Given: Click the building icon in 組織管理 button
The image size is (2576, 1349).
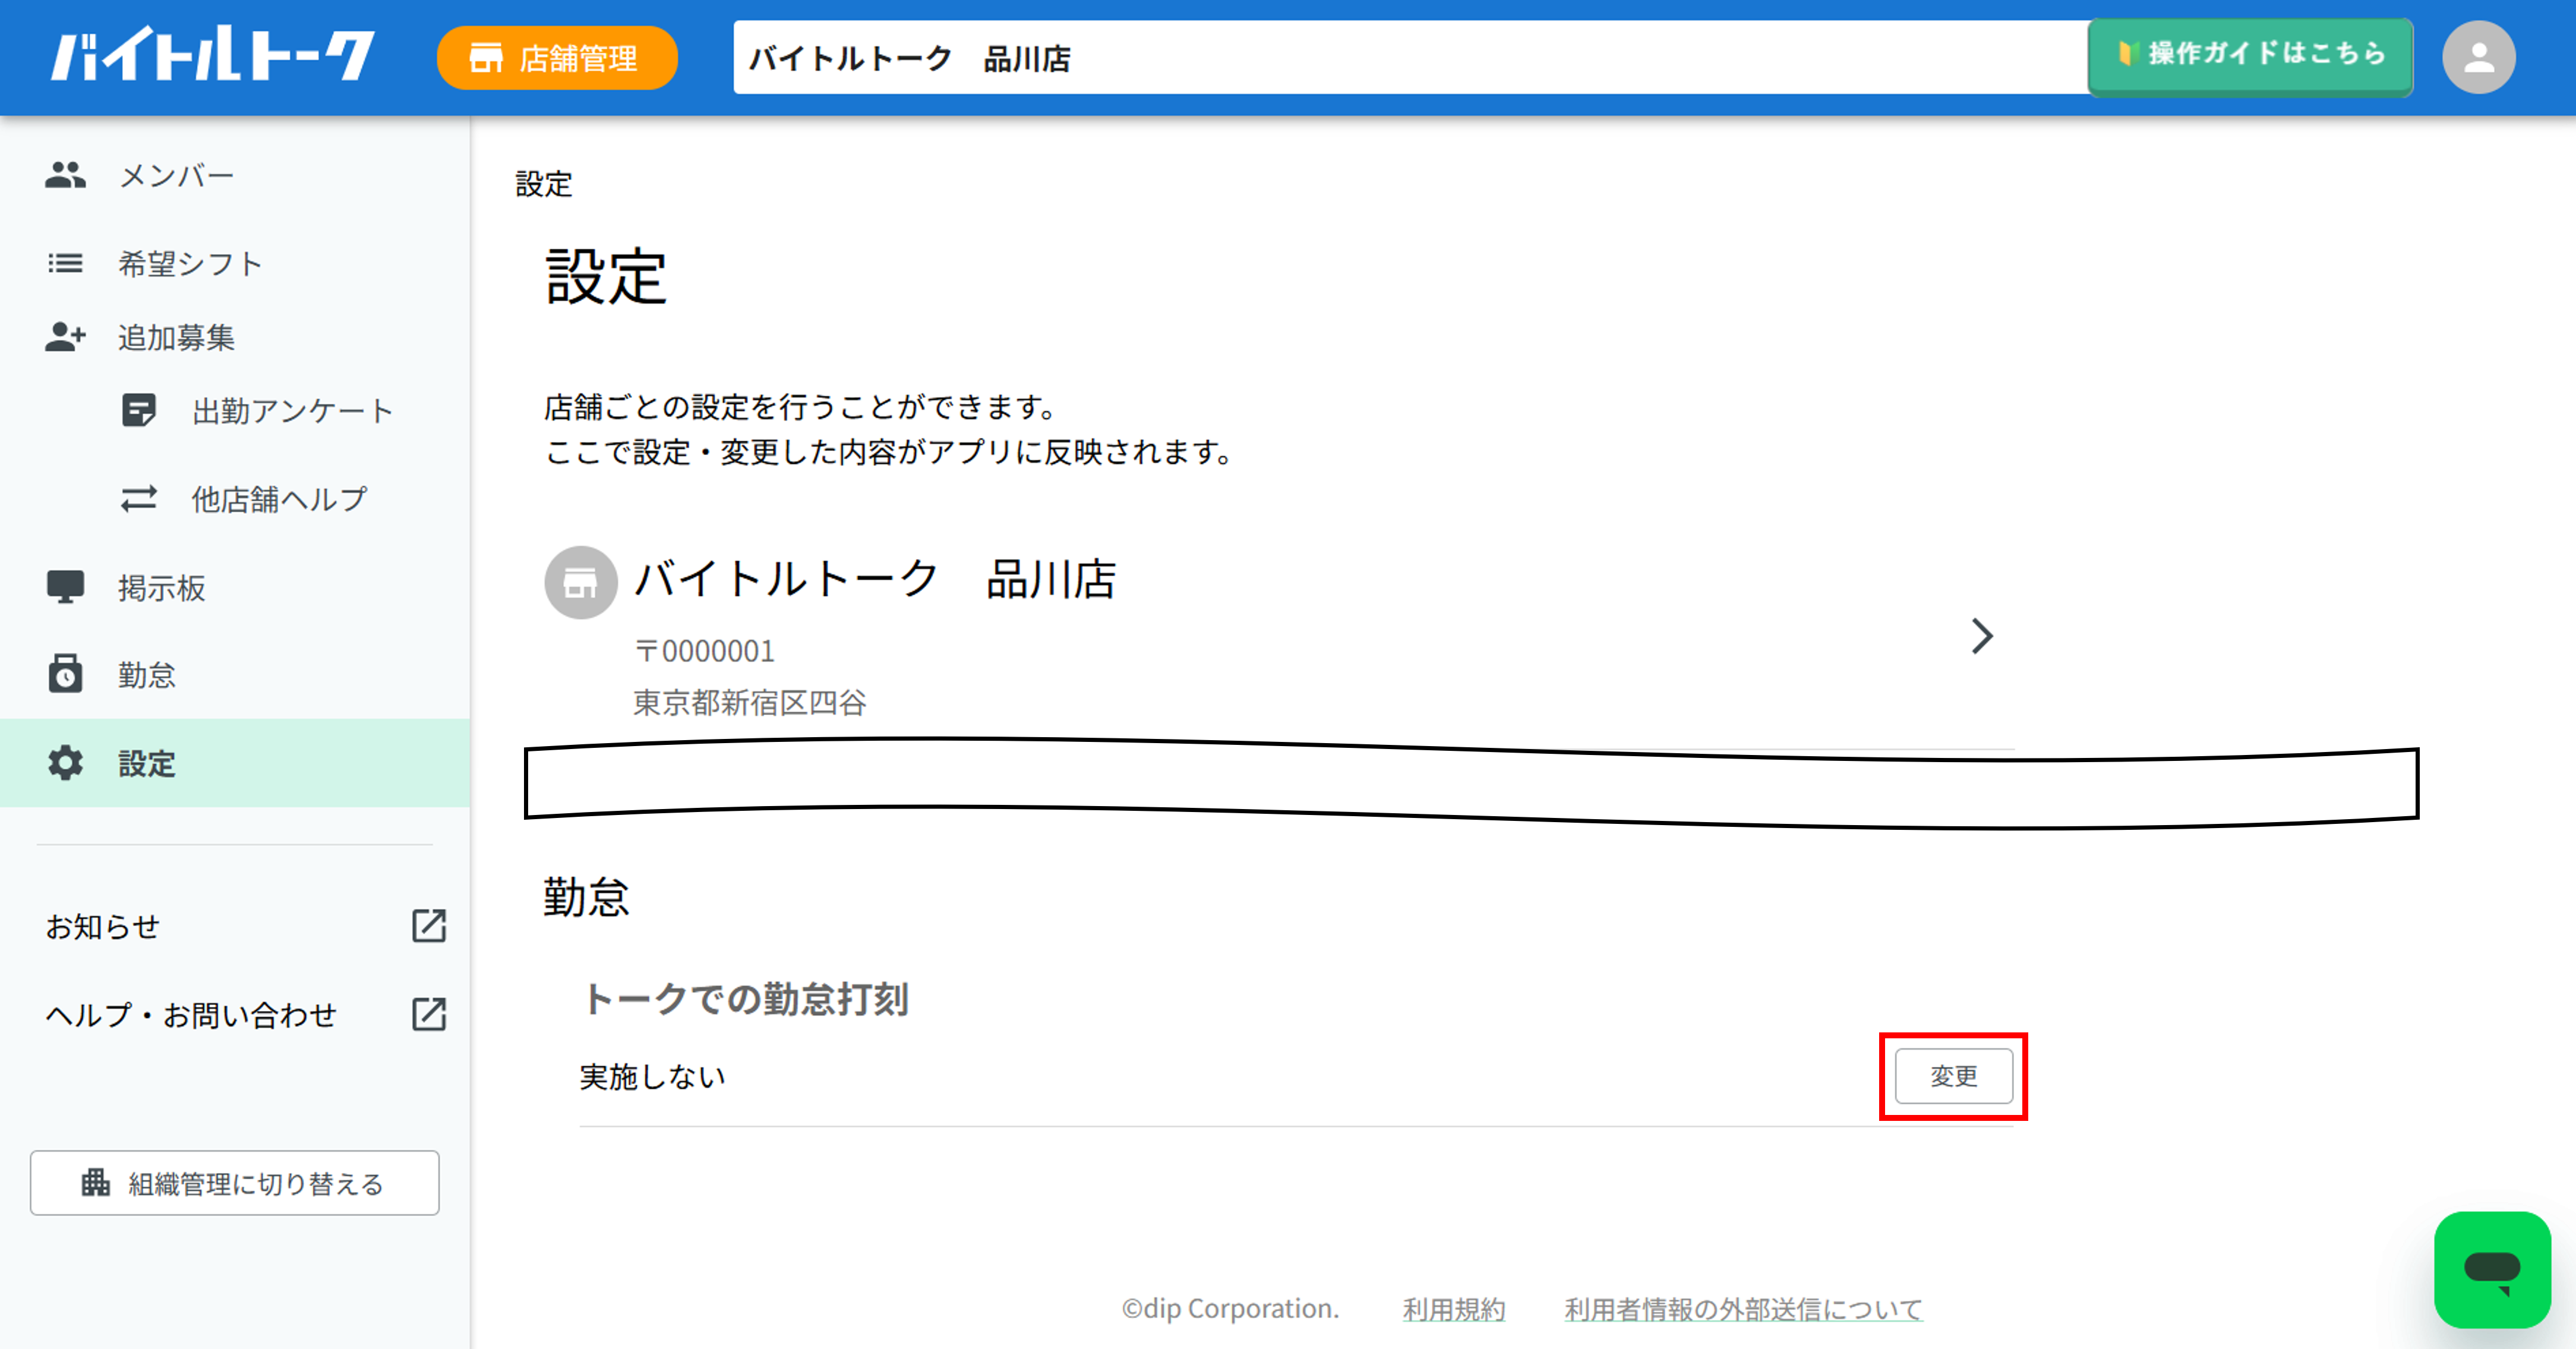Looking at the screenshot, I should (x=95, y=1182).
